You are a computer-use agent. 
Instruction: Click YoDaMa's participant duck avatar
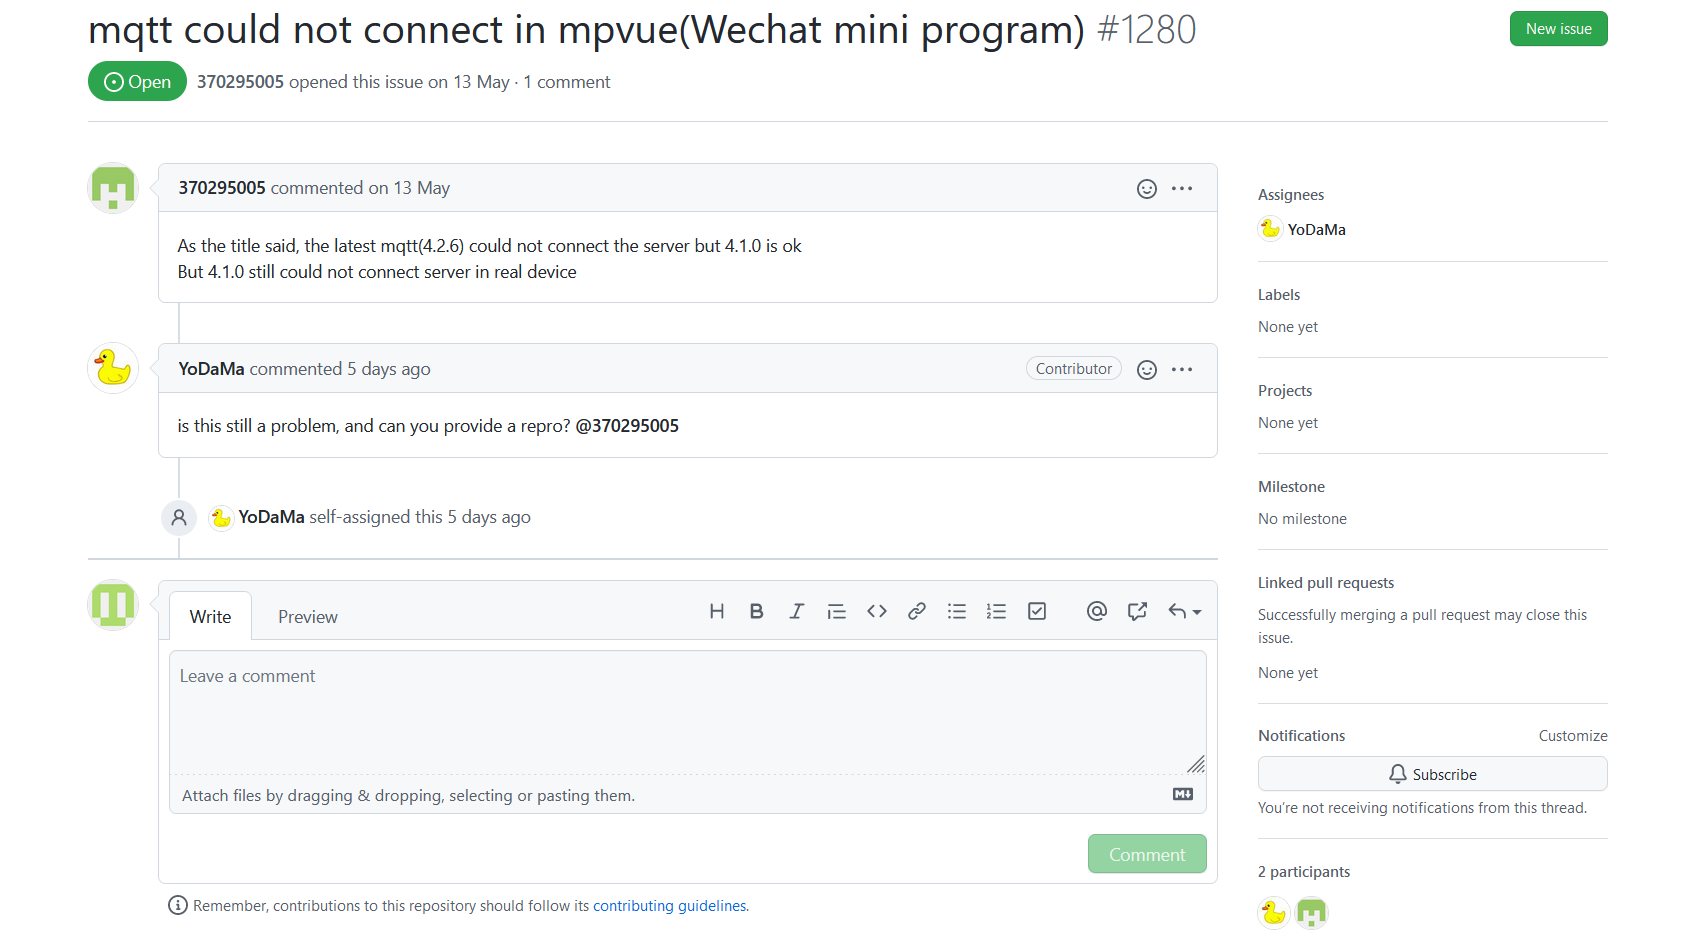pyautogui.click(x=1274, y=913)
